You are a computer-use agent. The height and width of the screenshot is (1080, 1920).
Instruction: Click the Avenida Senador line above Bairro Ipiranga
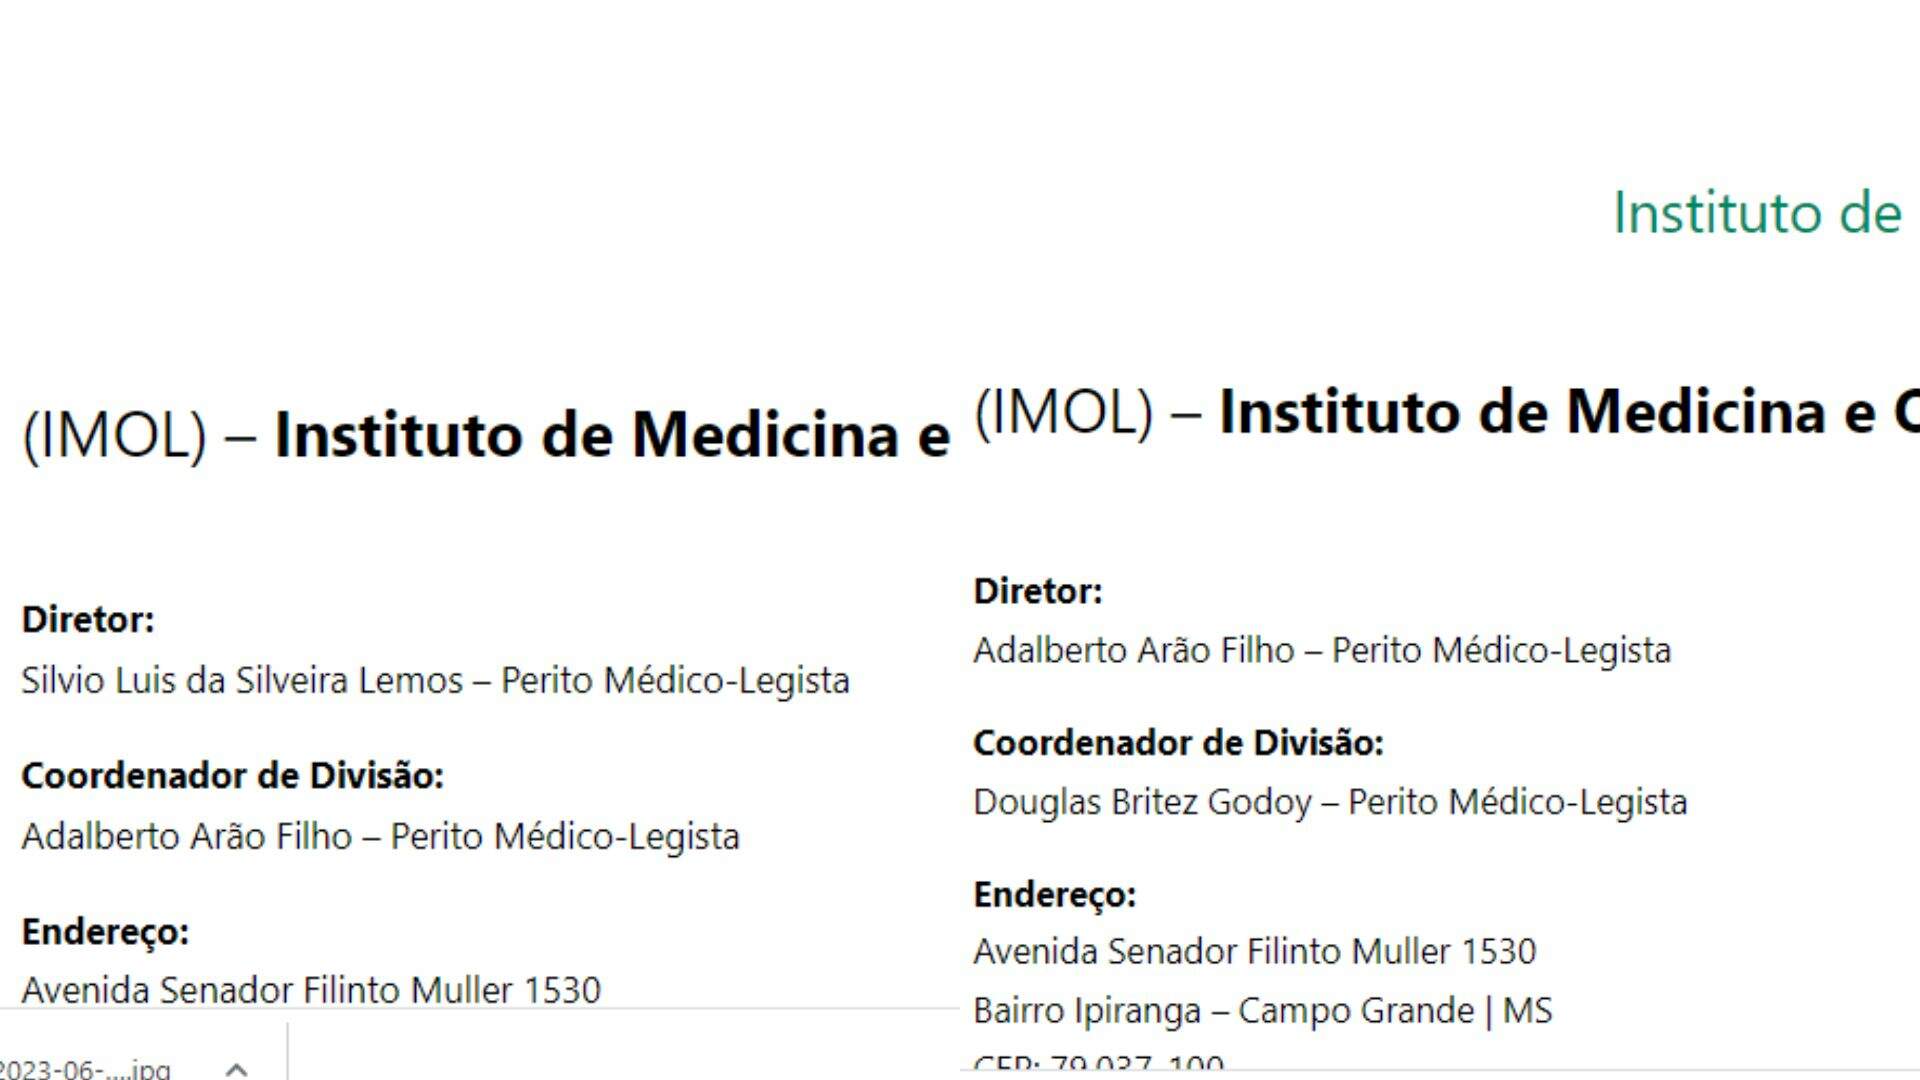[x=1255, y=951]
